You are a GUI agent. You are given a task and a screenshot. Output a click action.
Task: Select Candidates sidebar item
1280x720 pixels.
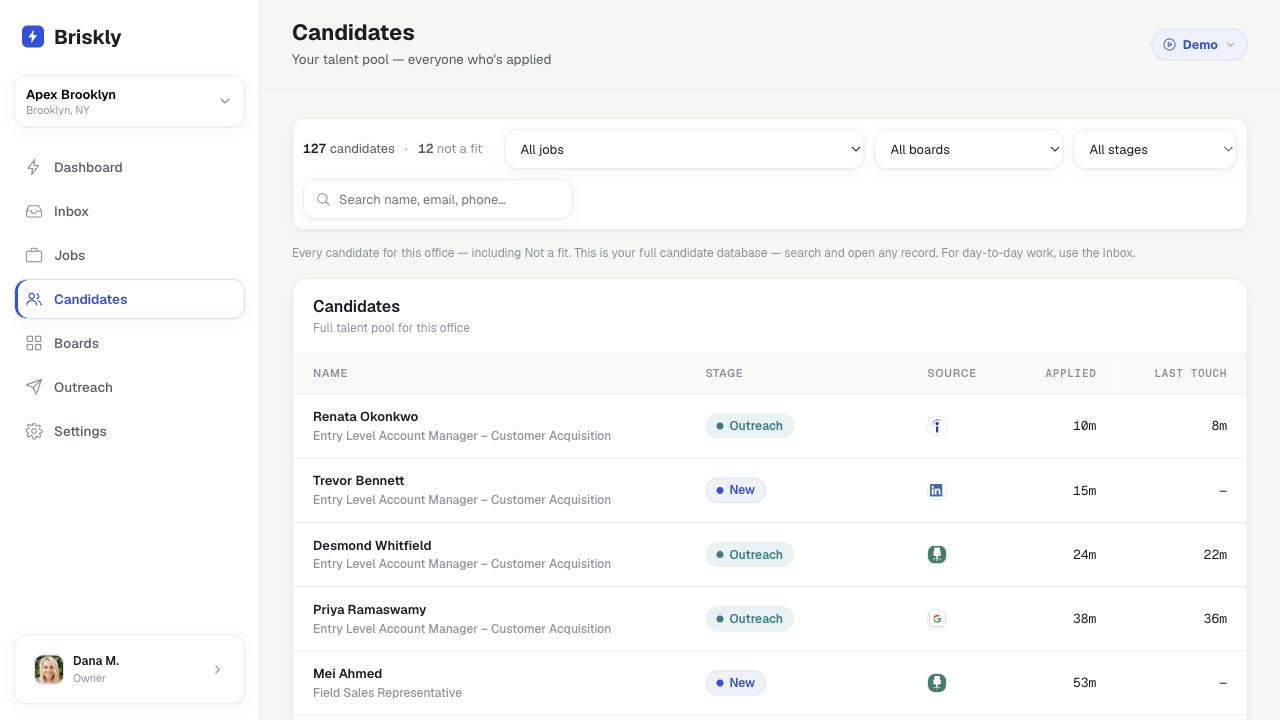click(x=129, y=299)
